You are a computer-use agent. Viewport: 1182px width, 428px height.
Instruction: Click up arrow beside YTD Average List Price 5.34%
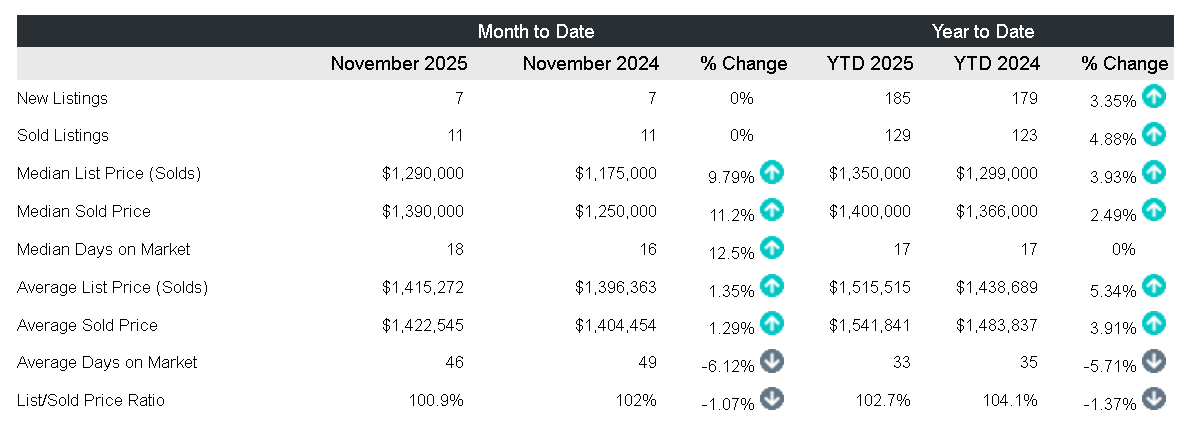pos(1154,286)
